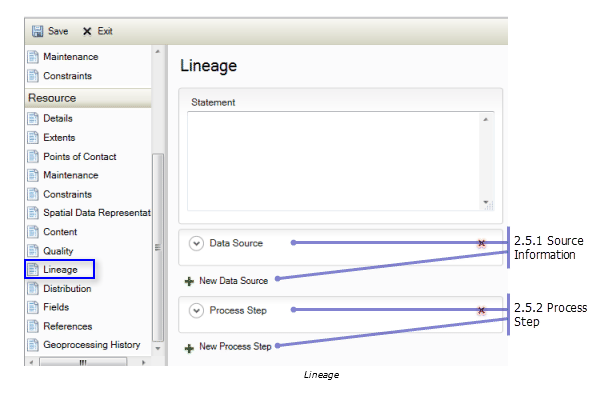
Task: Click sidebar scrollbar down arrow
Action: point(158,348)
